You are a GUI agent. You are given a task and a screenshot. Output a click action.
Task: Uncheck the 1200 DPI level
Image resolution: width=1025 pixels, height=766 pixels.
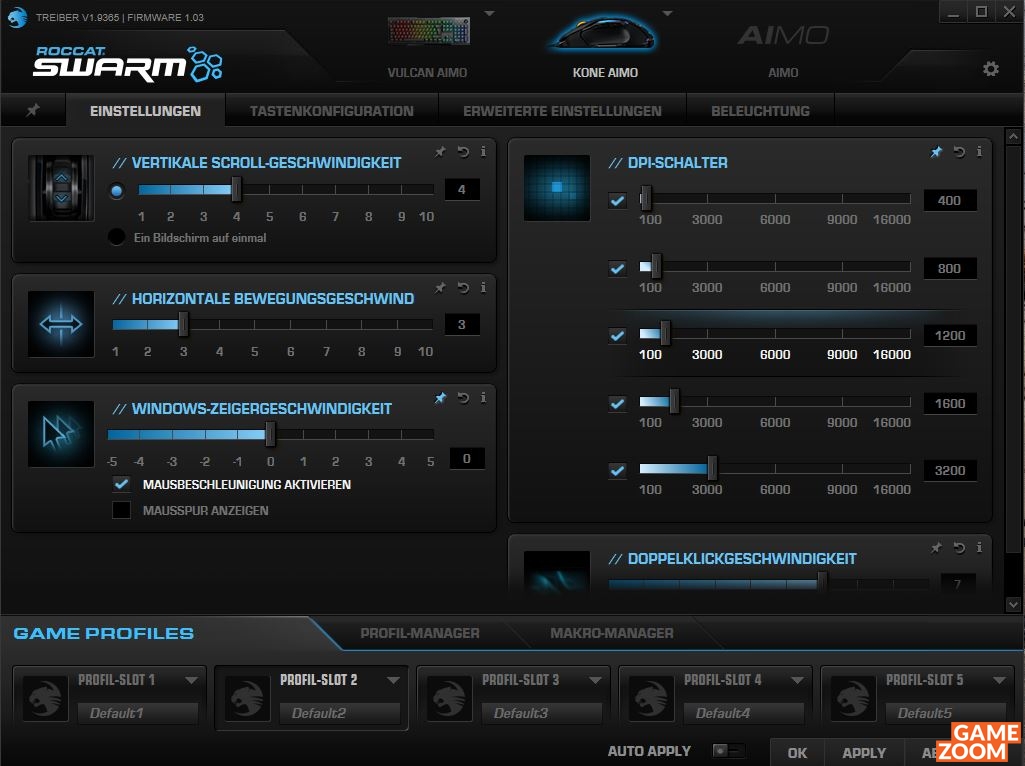click(x=617, y=335)
